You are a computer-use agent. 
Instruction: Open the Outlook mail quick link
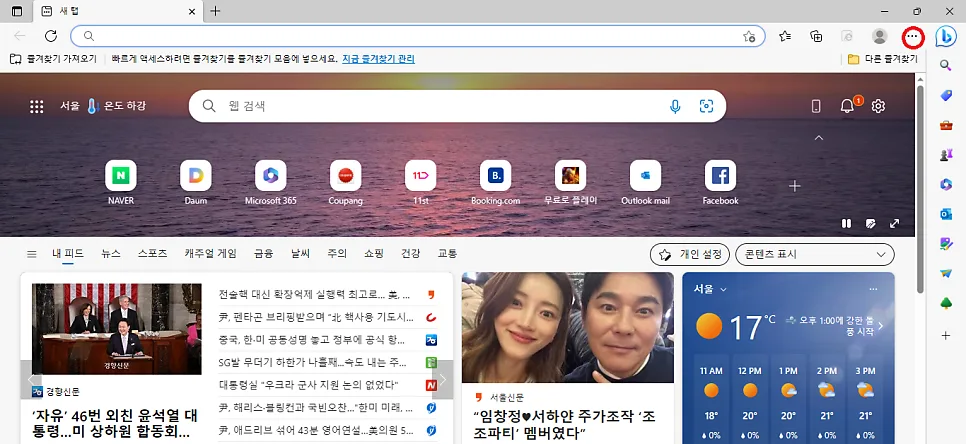click(645, 182)
